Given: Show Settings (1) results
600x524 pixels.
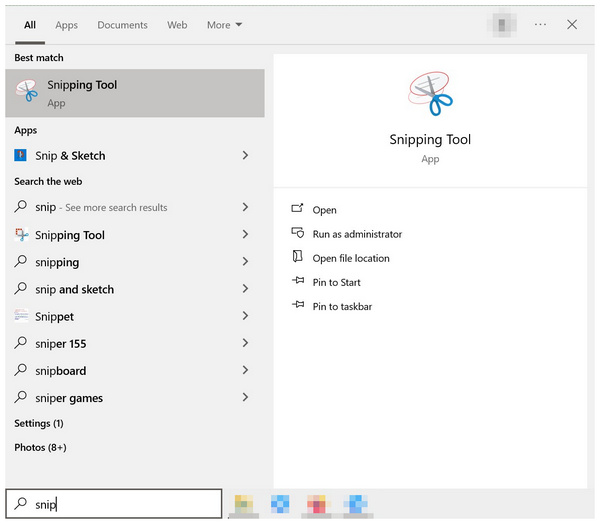Looking at the screenshot, I should coord(39,423).
